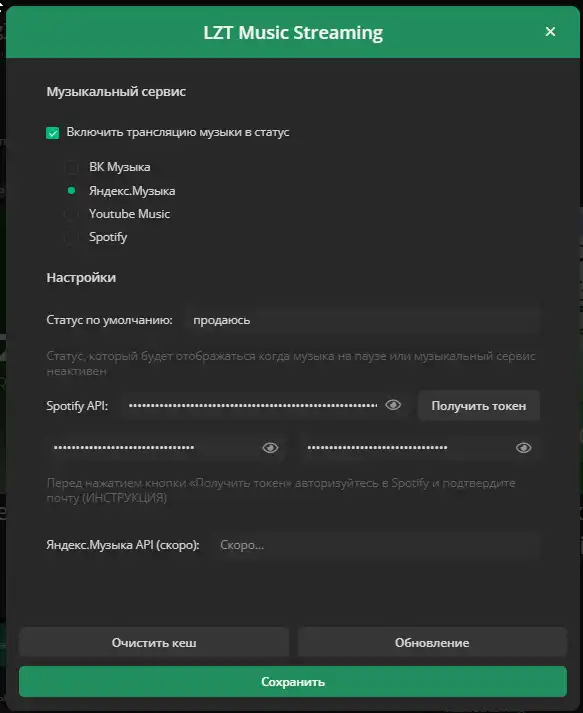This screenshot has width=583, height=713.
Task: Save settings with 'Сохранить' button
Action: (293, 682)
